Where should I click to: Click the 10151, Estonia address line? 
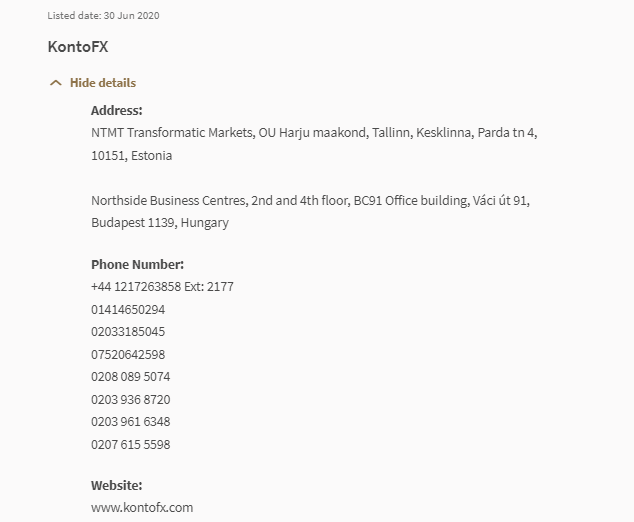(x=131, y=156)
